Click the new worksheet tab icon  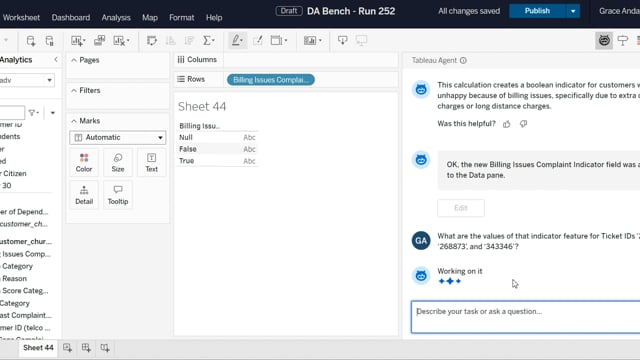point(67,348)
